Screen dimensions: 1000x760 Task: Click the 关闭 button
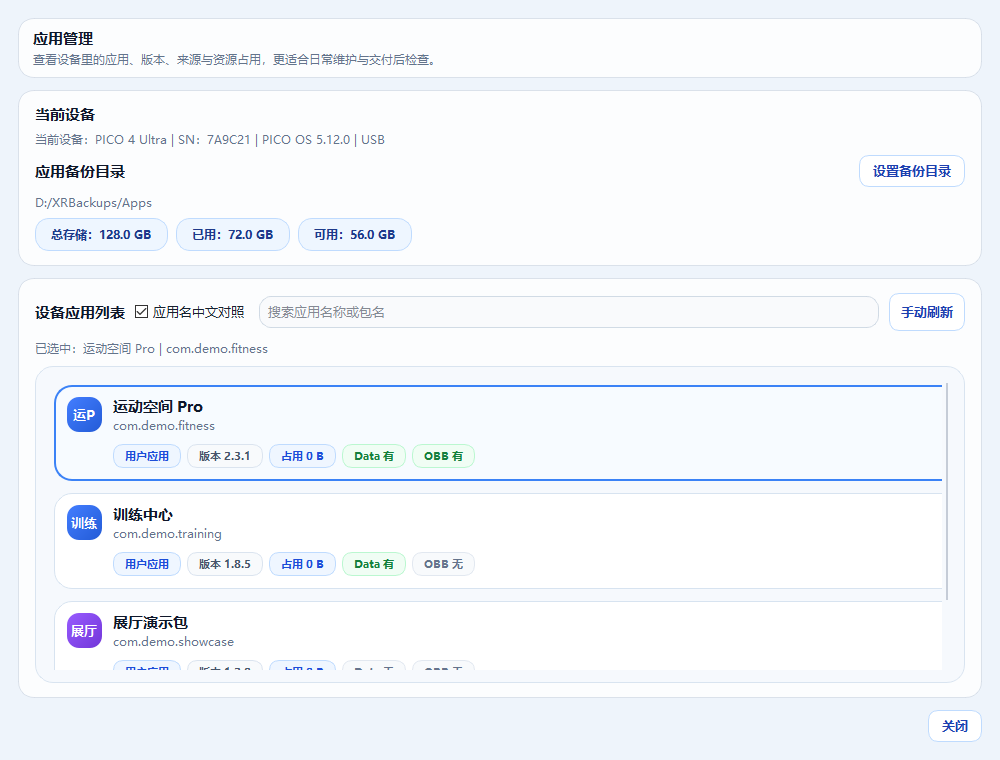954,726
